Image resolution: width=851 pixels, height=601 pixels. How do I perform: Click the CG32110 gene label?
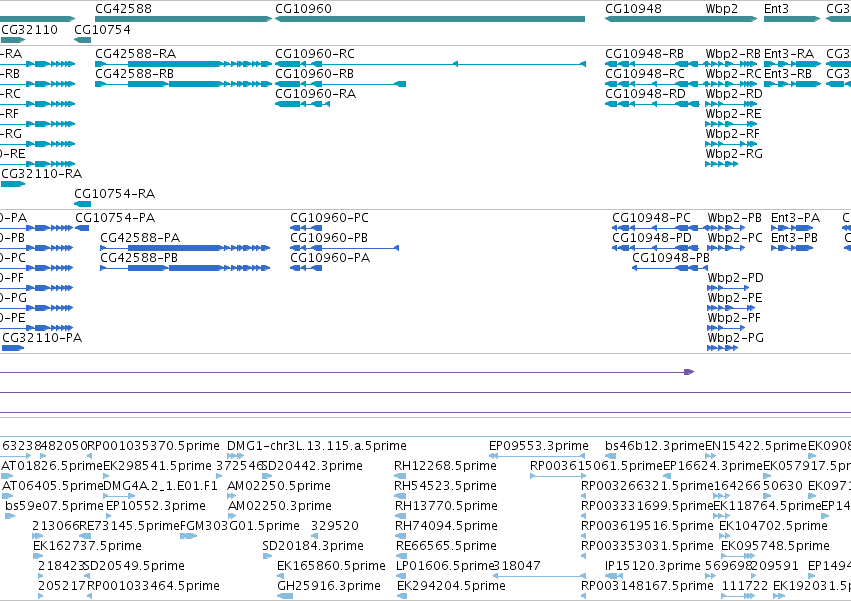29,29
